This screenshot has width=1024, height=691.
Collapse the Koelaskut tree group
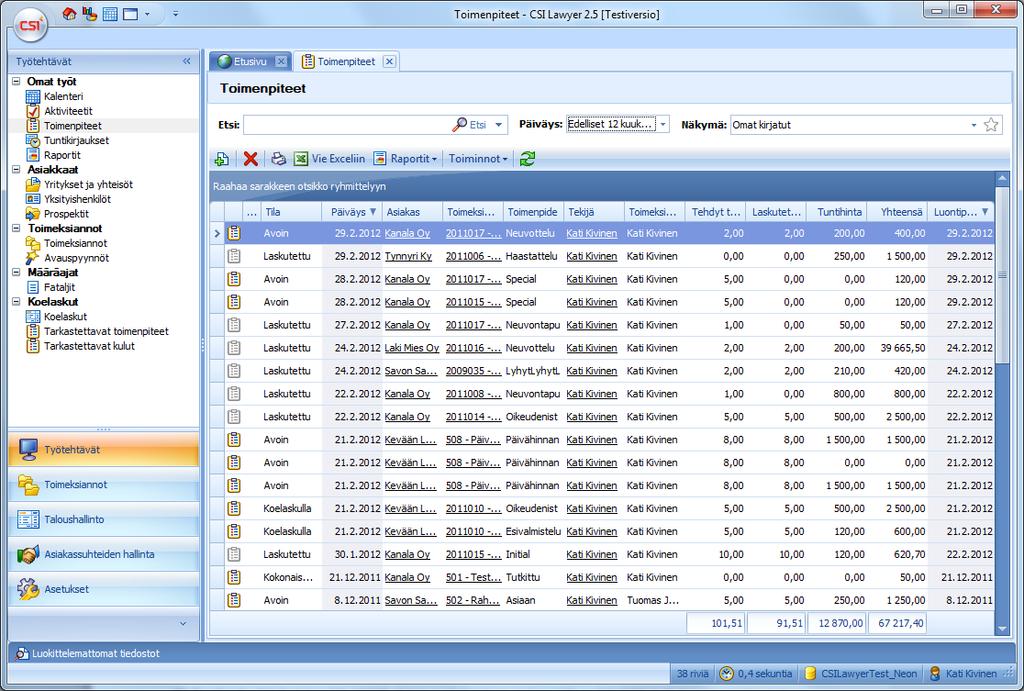(16, 302)
